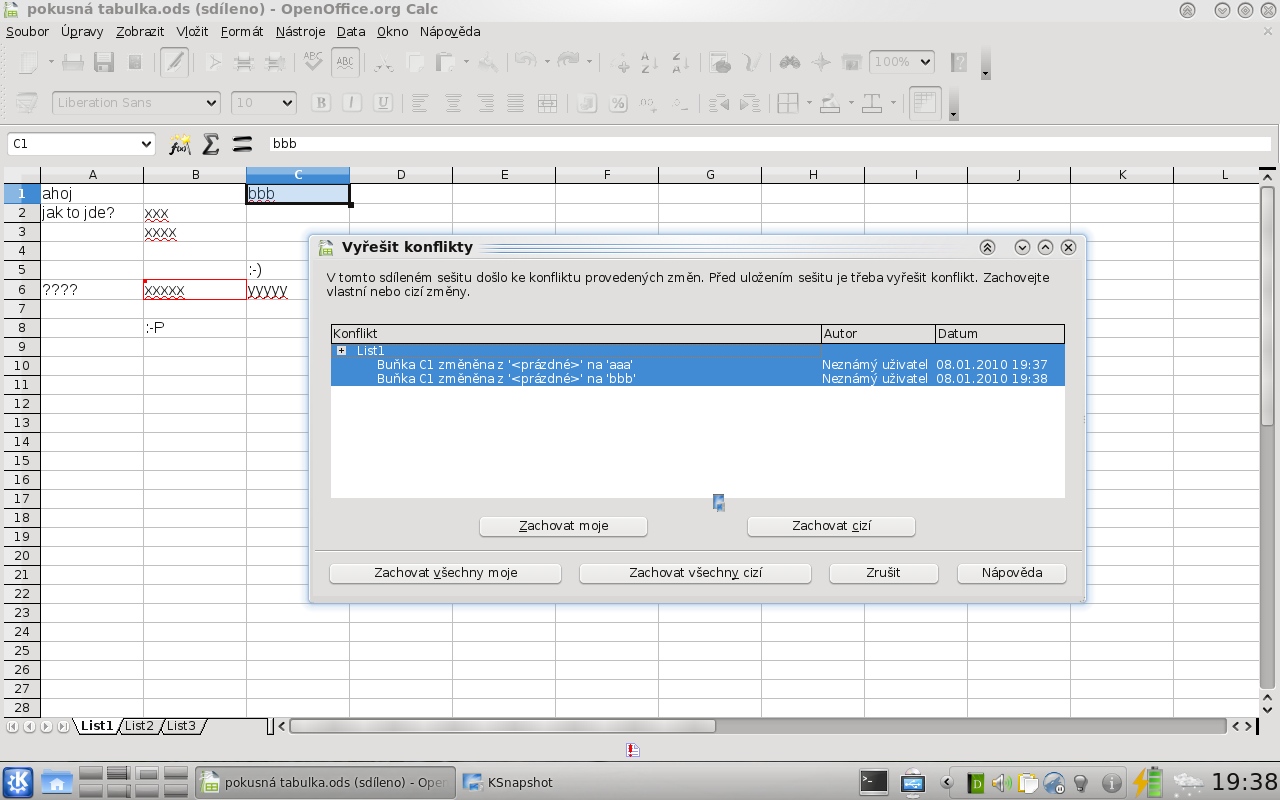Open the Zobrazit menu
The width and height of the screenshot is (1280, 800).
coord(140,31)
